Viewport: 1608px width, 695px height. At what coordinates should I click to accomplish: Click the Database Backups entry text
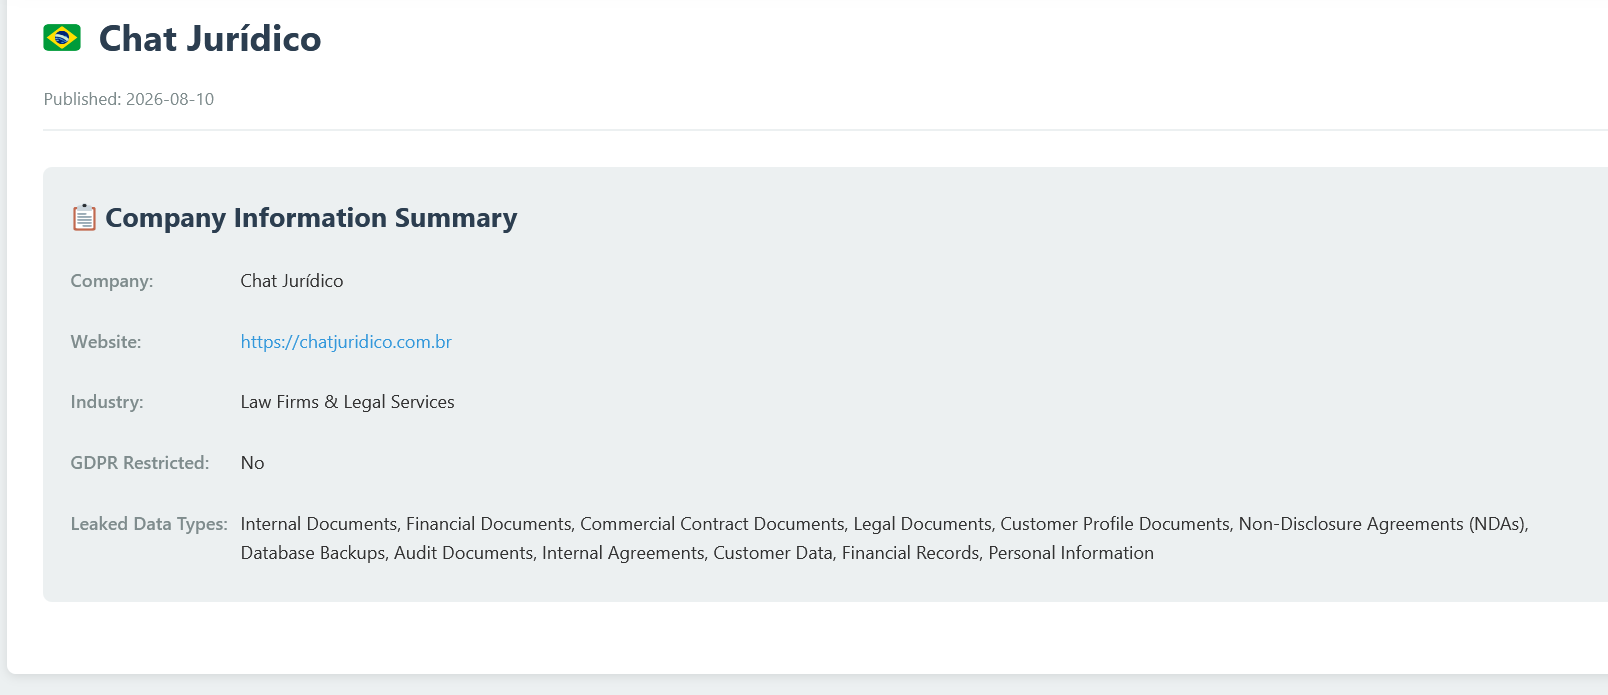click(x=313, y=553)
